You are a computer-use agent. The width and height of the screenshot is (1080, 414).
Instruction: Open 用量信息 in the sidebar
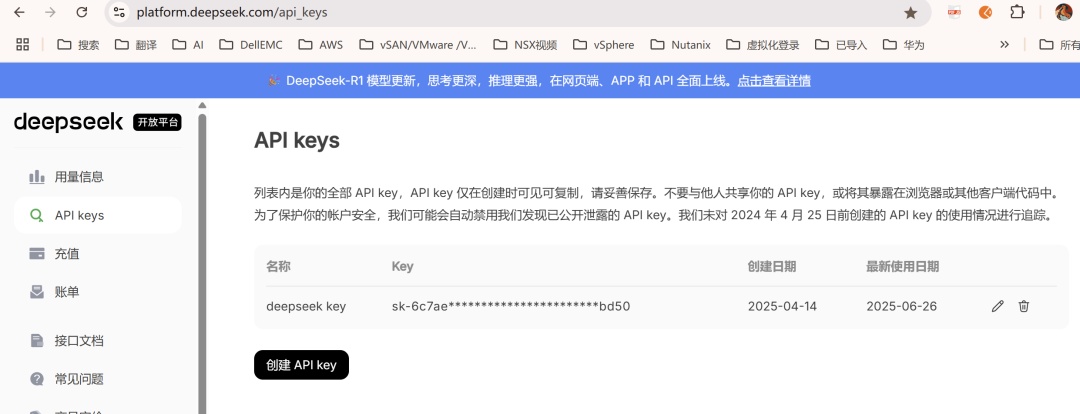pos(98,176)
